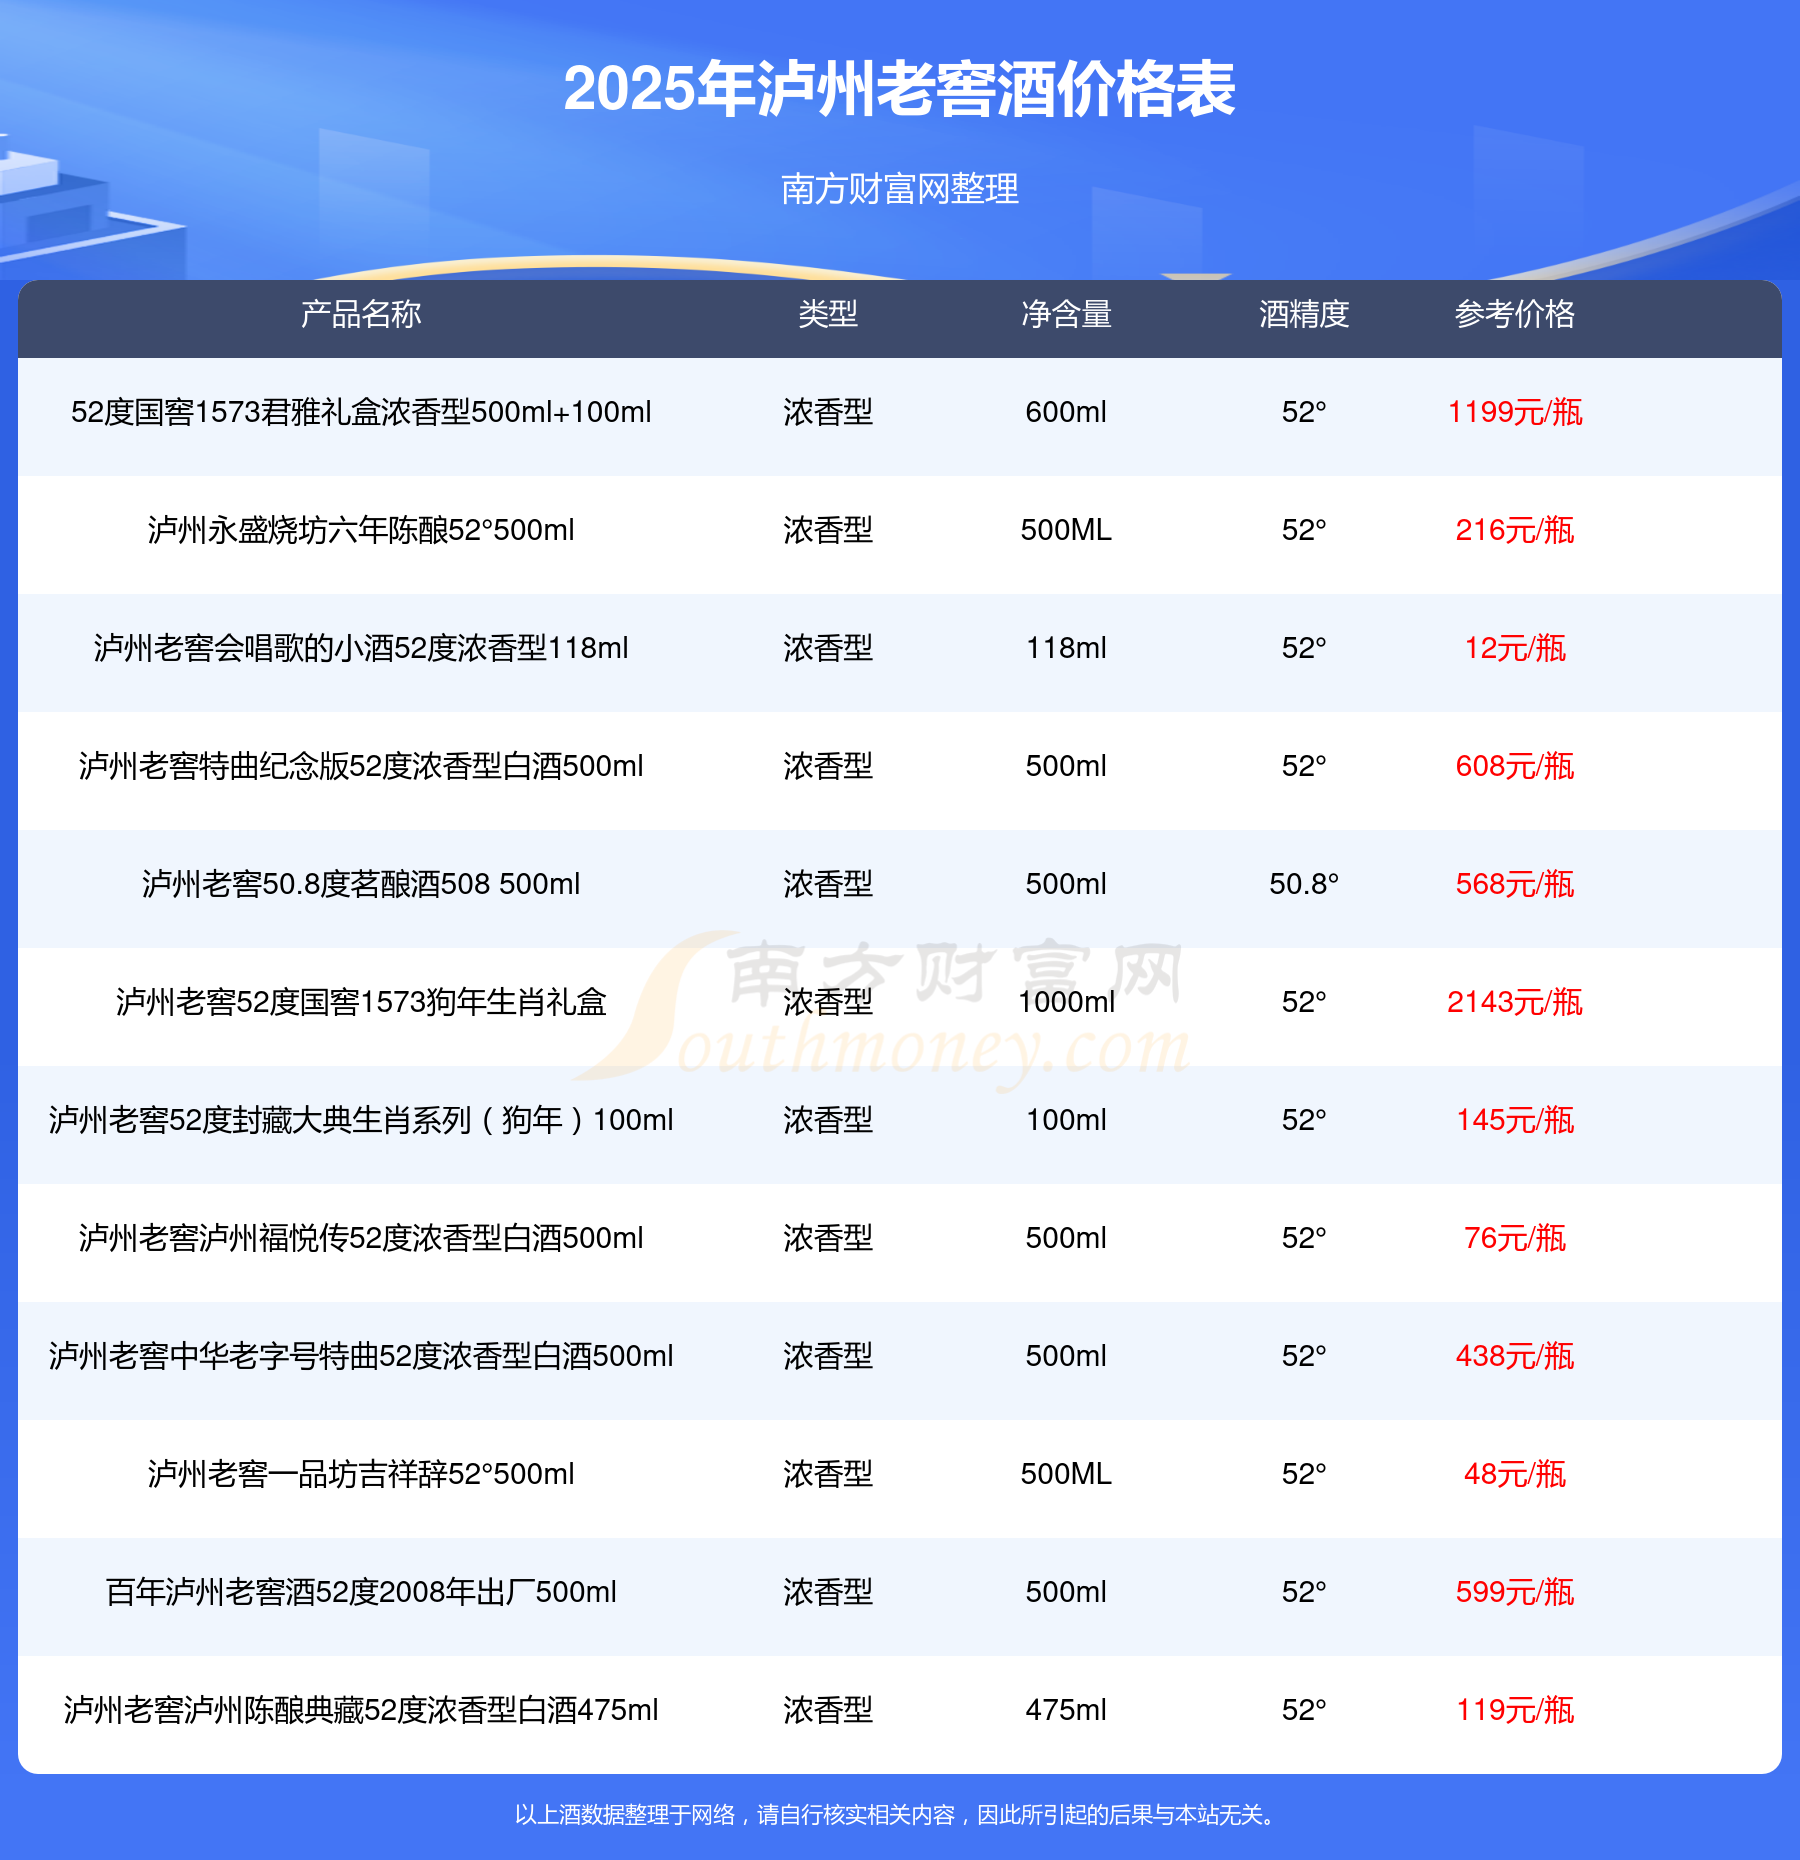
Task: Click the price "599元/瓶"
Action: point(1515,1592)
